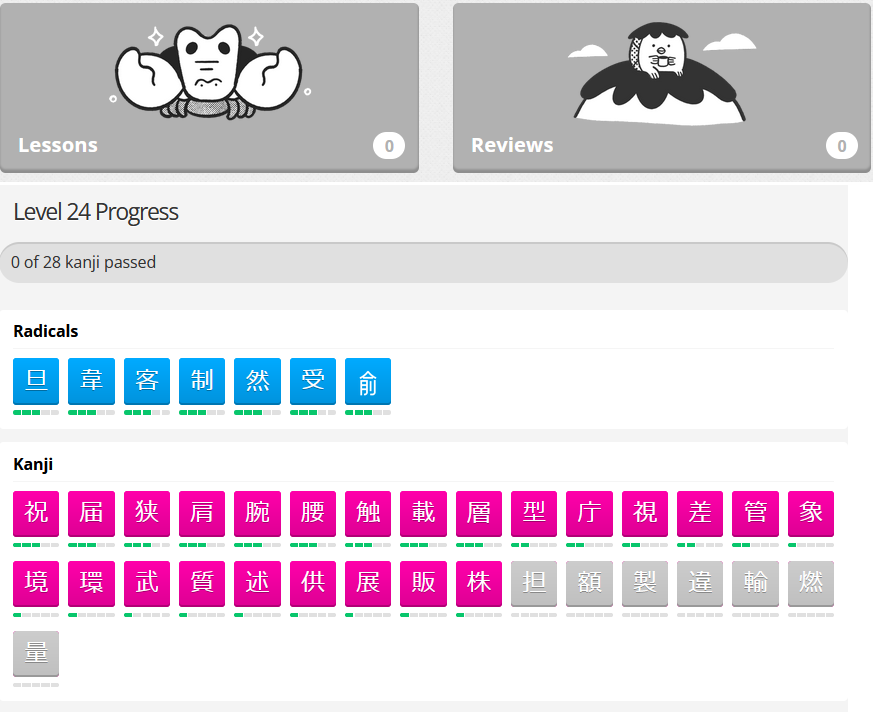
Task: Select the locked 輪 kanji tile
Action: 756,584
